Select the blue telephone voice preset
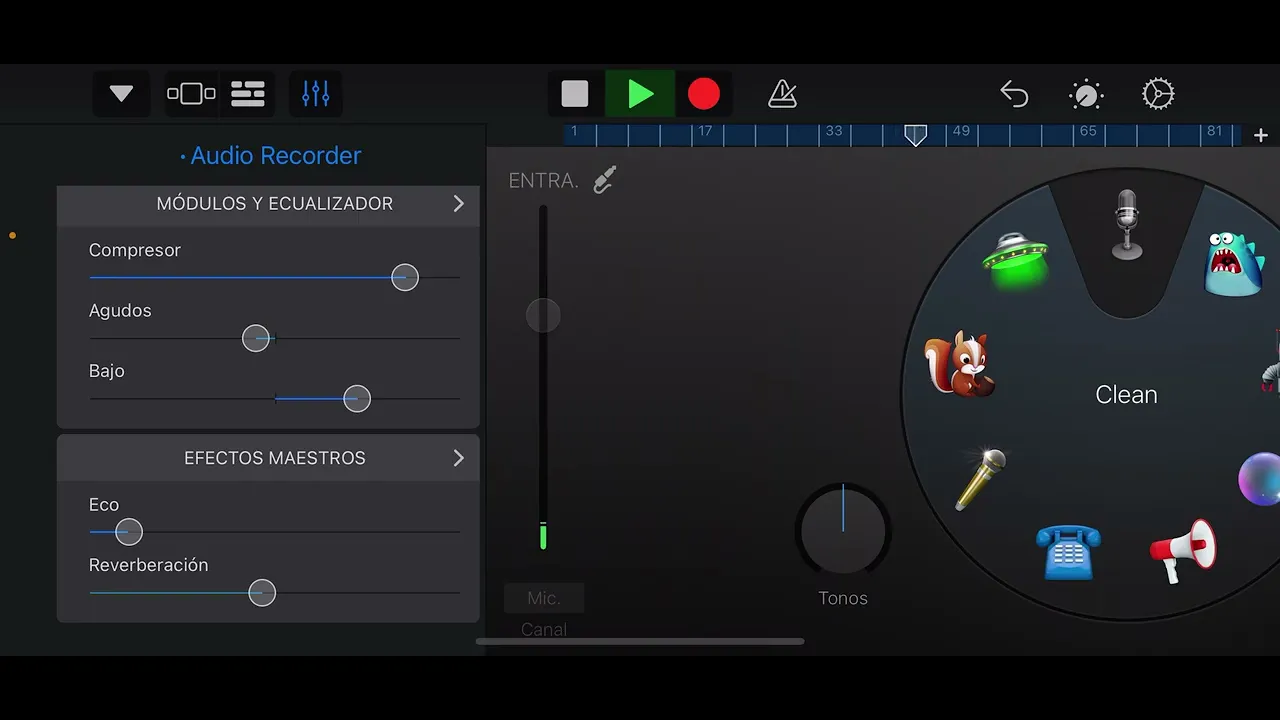 1068,552
